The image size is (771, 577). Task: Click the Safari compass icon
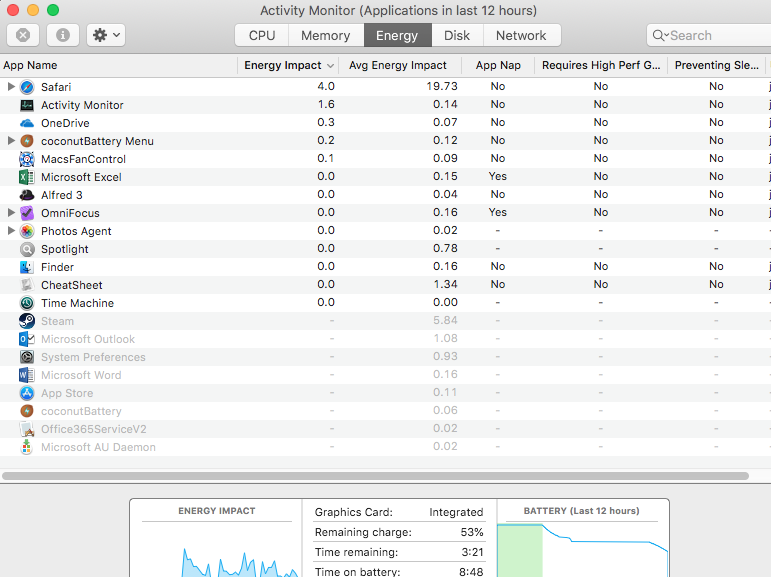[27, 87]
